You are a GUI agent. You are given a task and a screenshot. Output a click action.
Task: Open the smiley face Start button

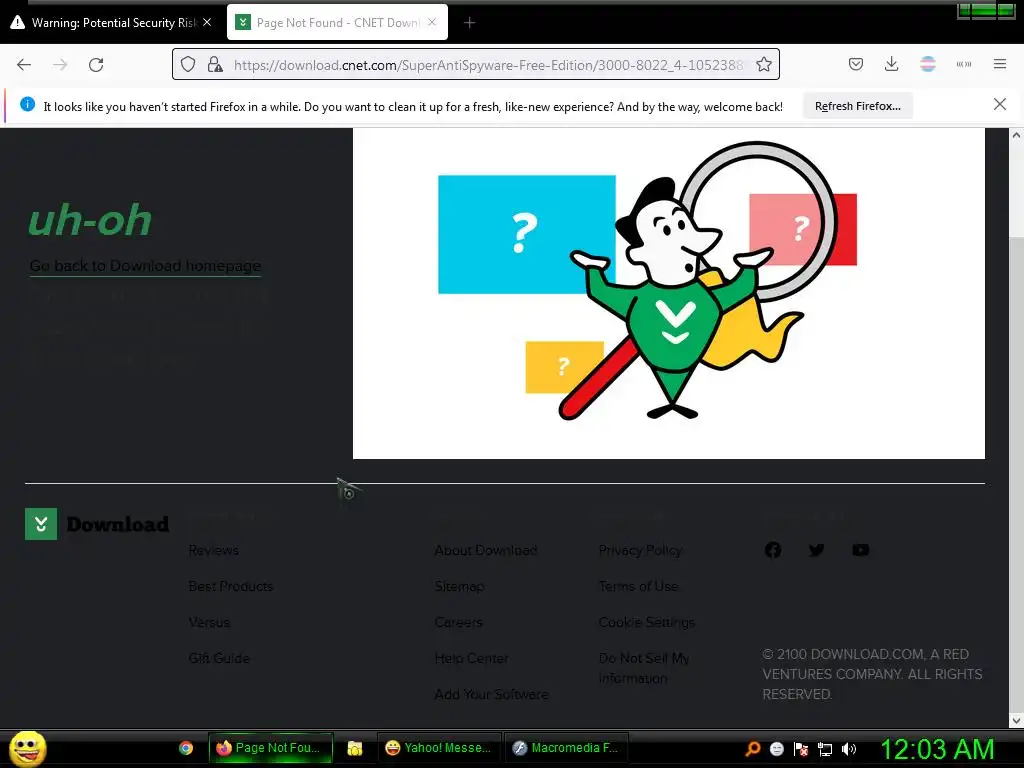click(x=27, y=748)
